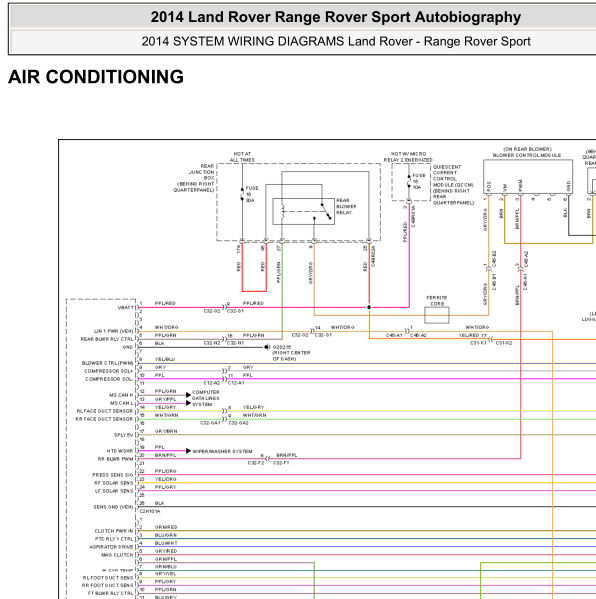The width and height of the screenshot is (596, 599).
Task: Click the VBATT pin label
Action: point(126,308)
